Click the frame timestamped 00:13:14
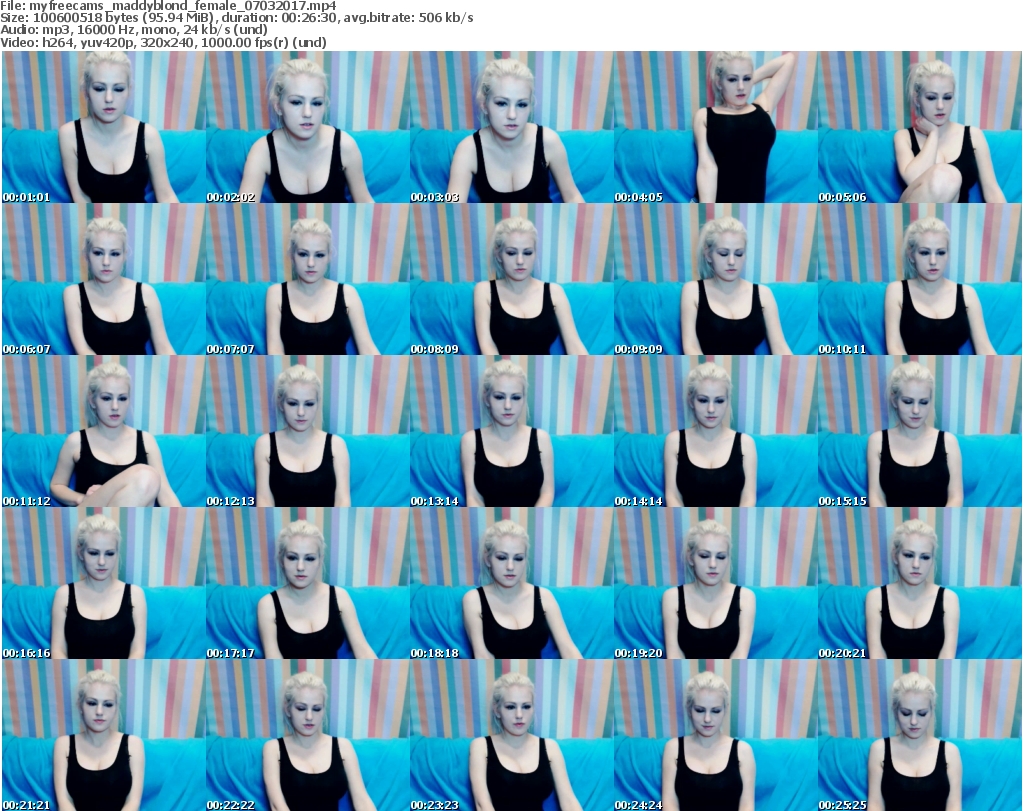This screenshot has height=811, width=1024. (511, 432)
